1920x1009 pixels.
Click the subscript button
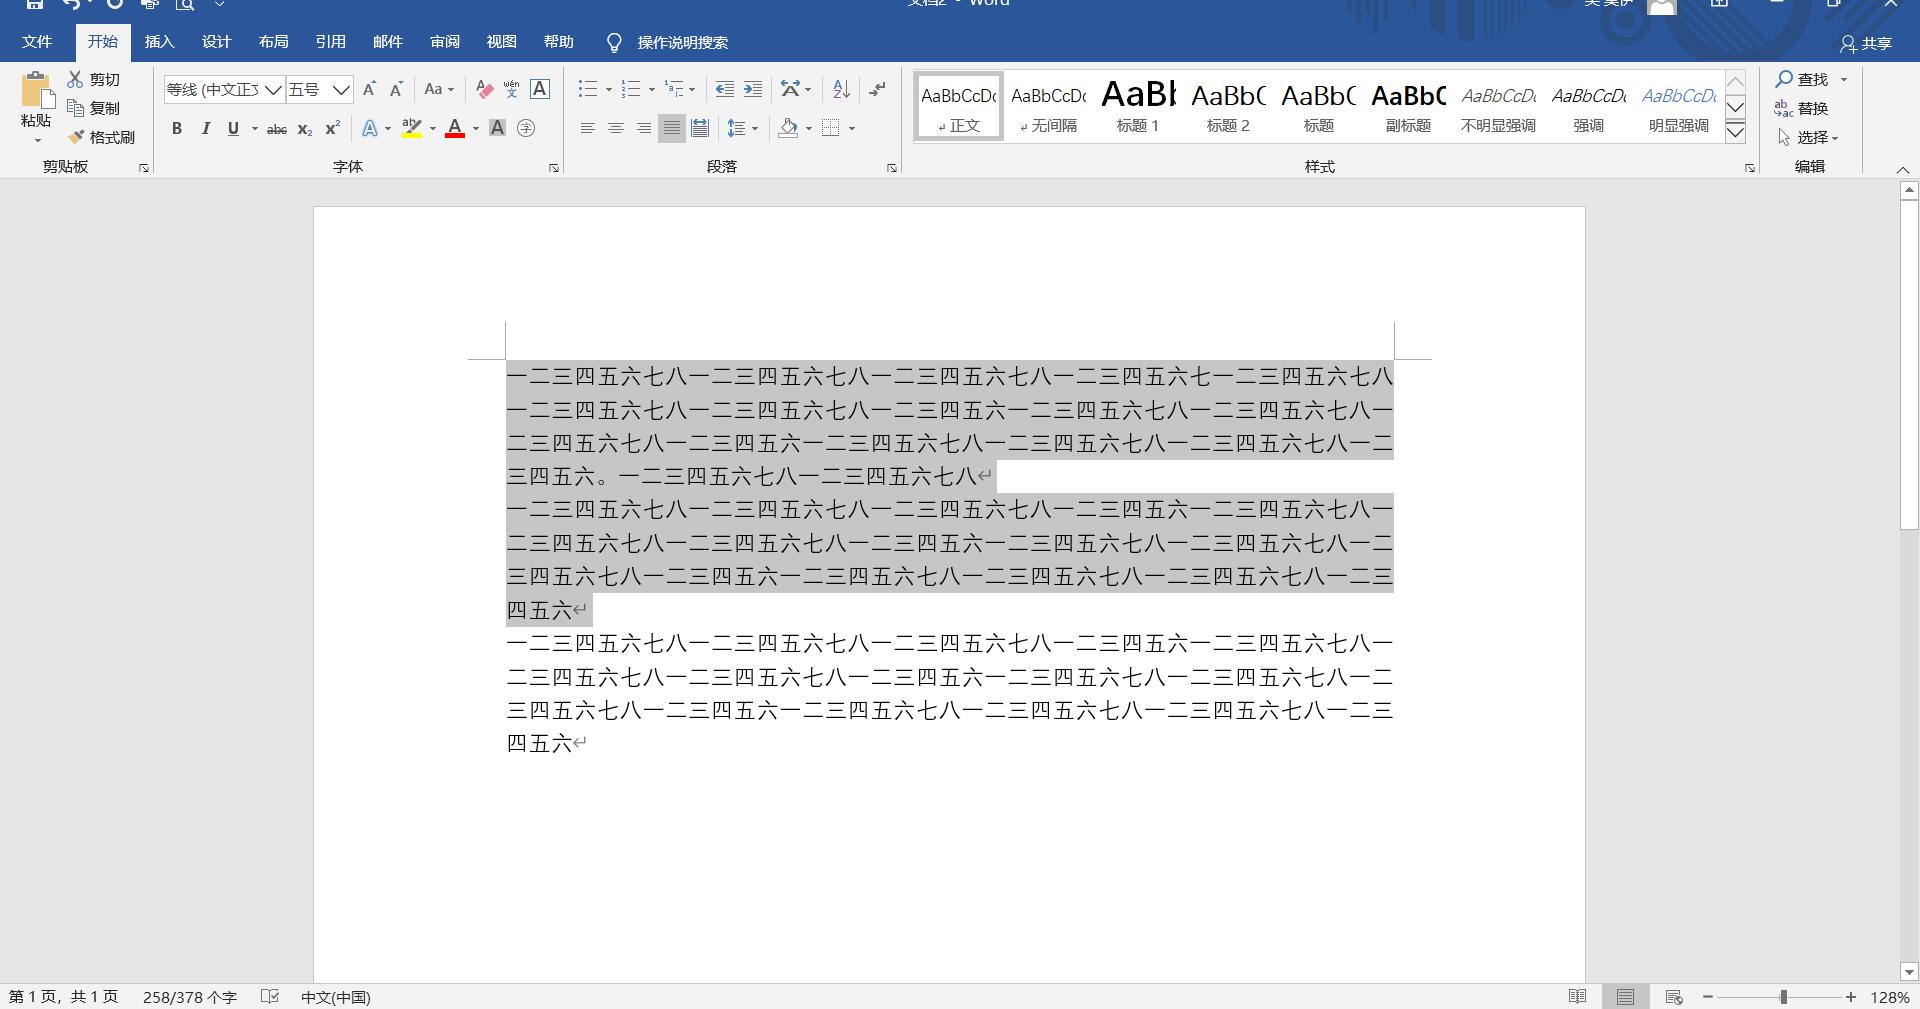[x=305, y=129]
